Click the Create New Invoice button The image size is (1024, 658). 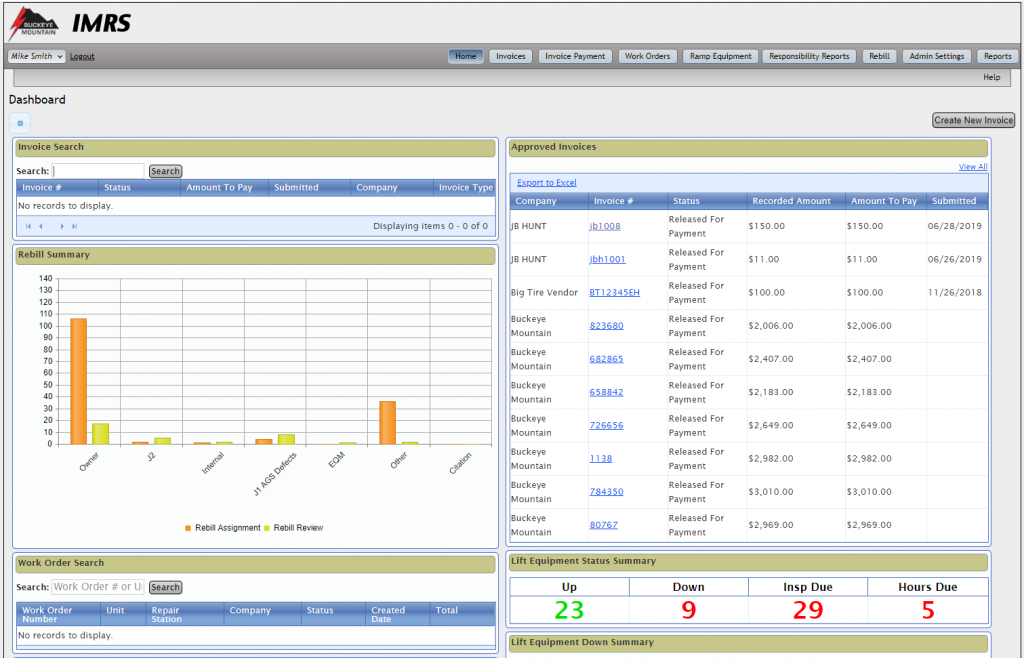click(x=973, y=120)
